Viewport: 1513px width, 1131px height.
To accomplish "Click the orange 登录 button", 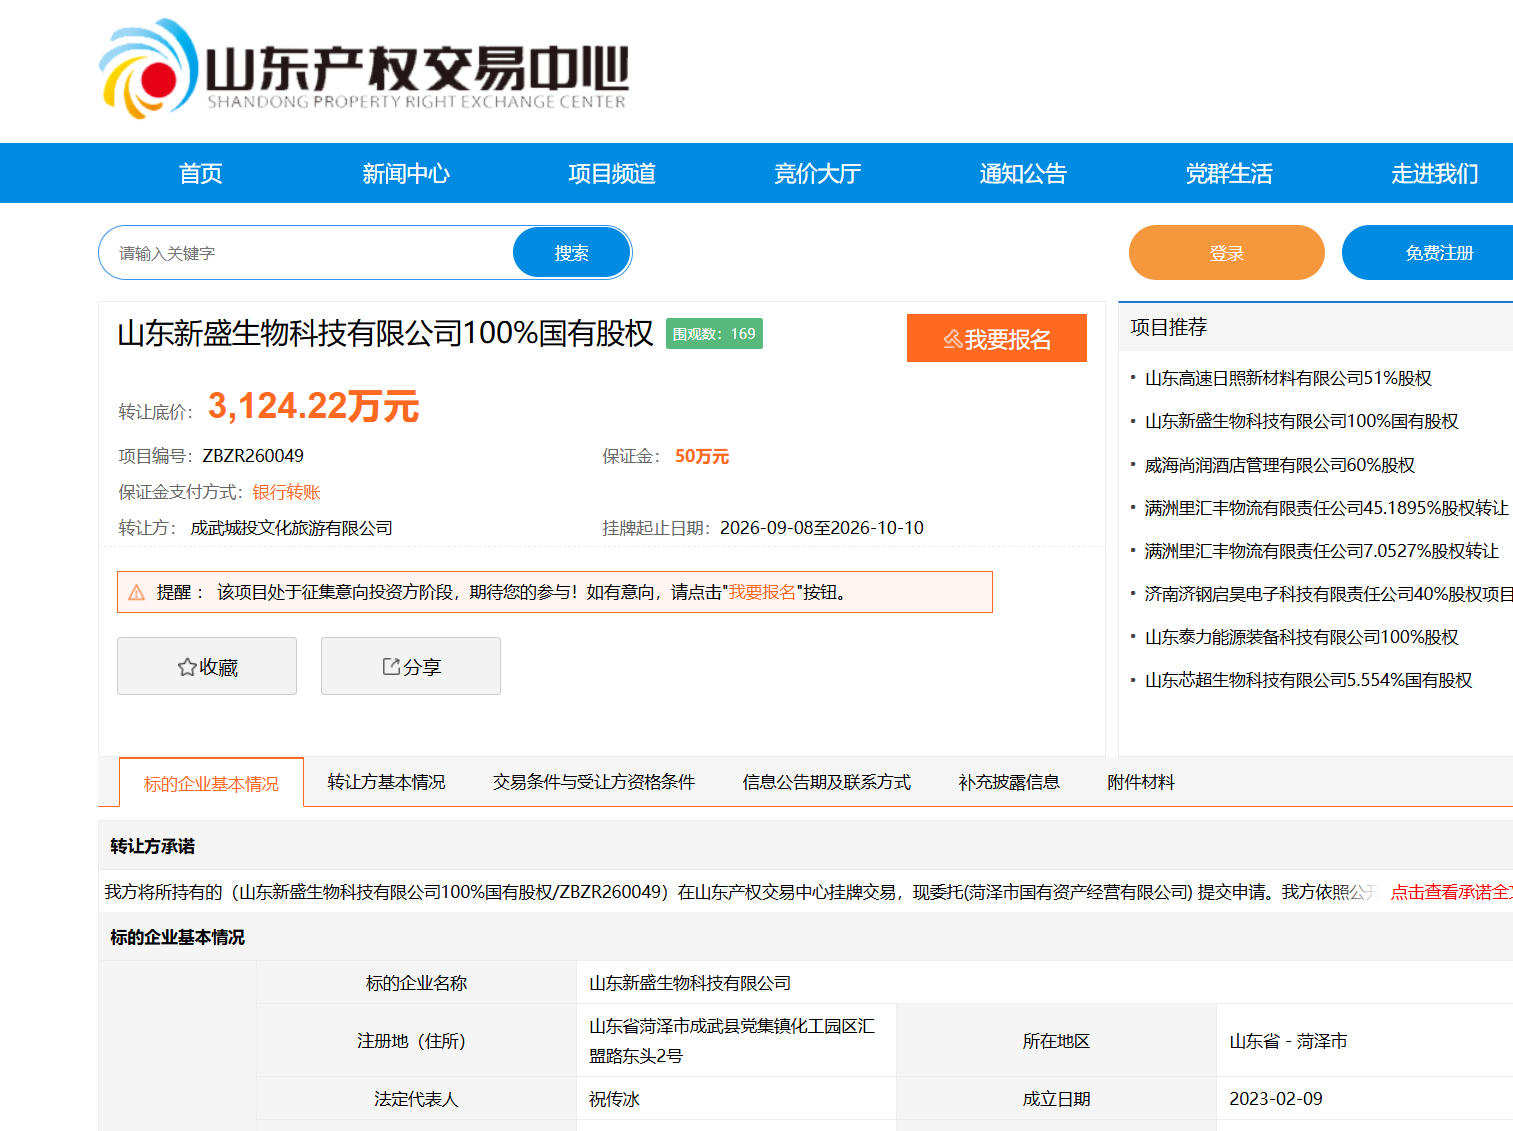I will [1226, 253].
